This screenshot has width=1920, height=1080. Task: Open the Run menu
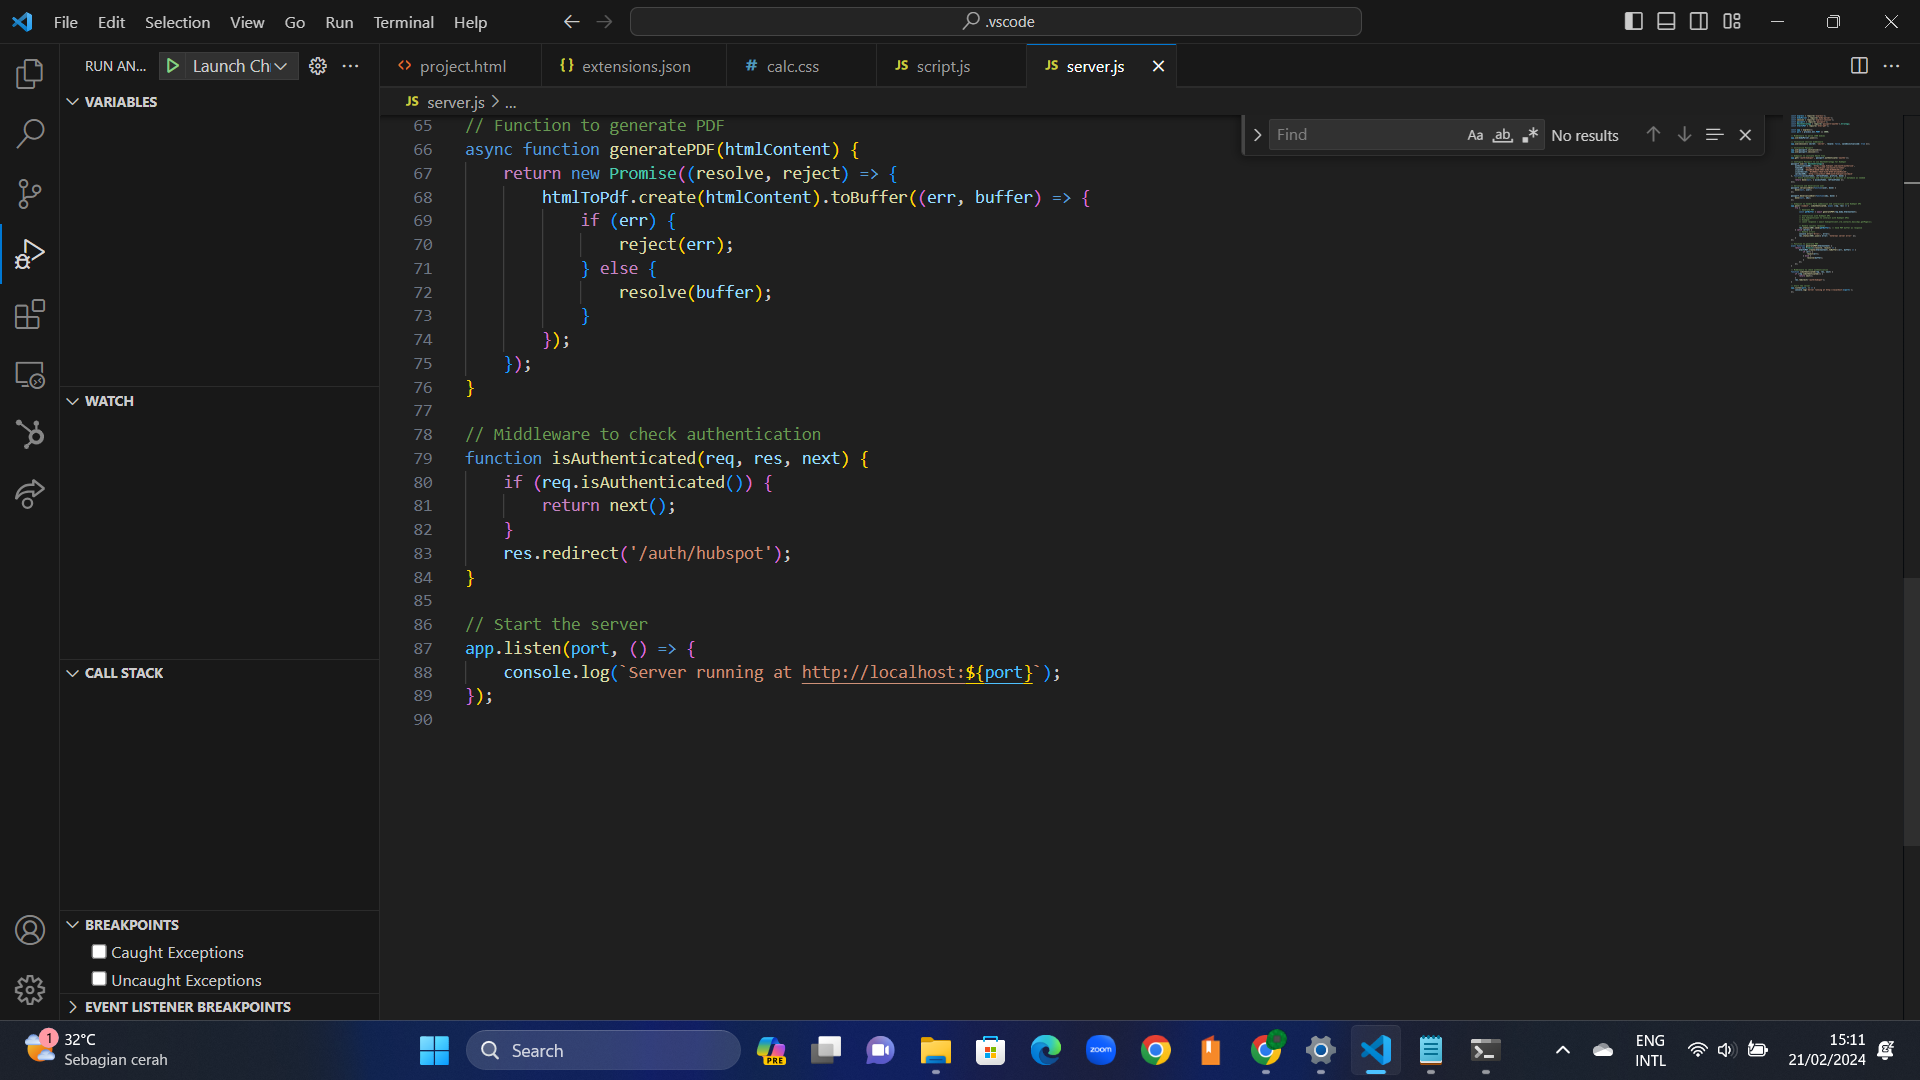[x=339, y=21]
